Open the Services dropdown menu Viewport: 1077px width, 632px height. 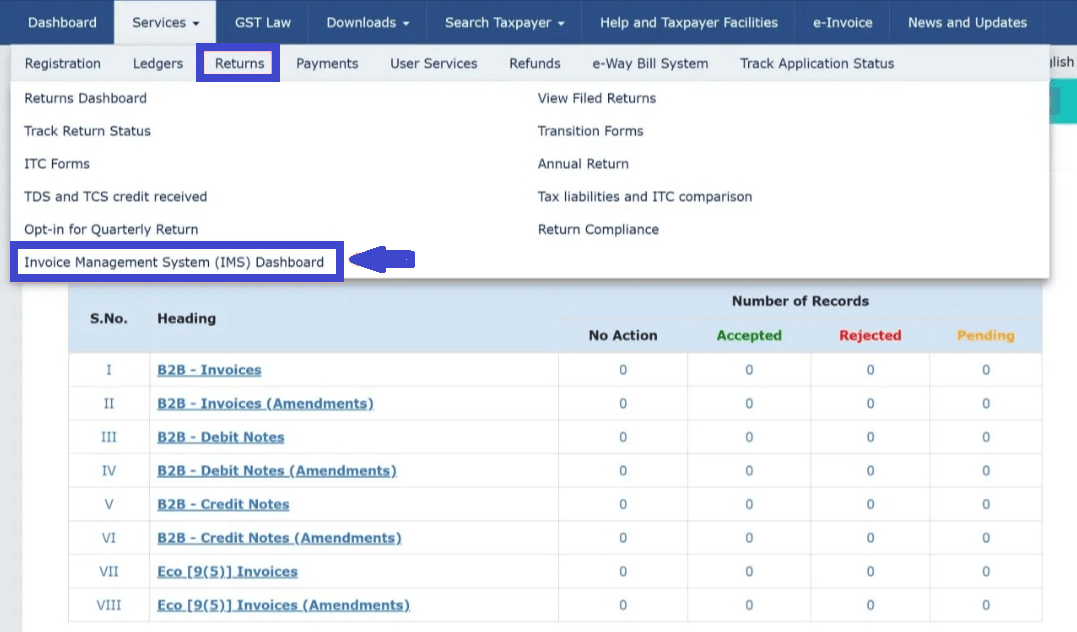pos(165,22)
